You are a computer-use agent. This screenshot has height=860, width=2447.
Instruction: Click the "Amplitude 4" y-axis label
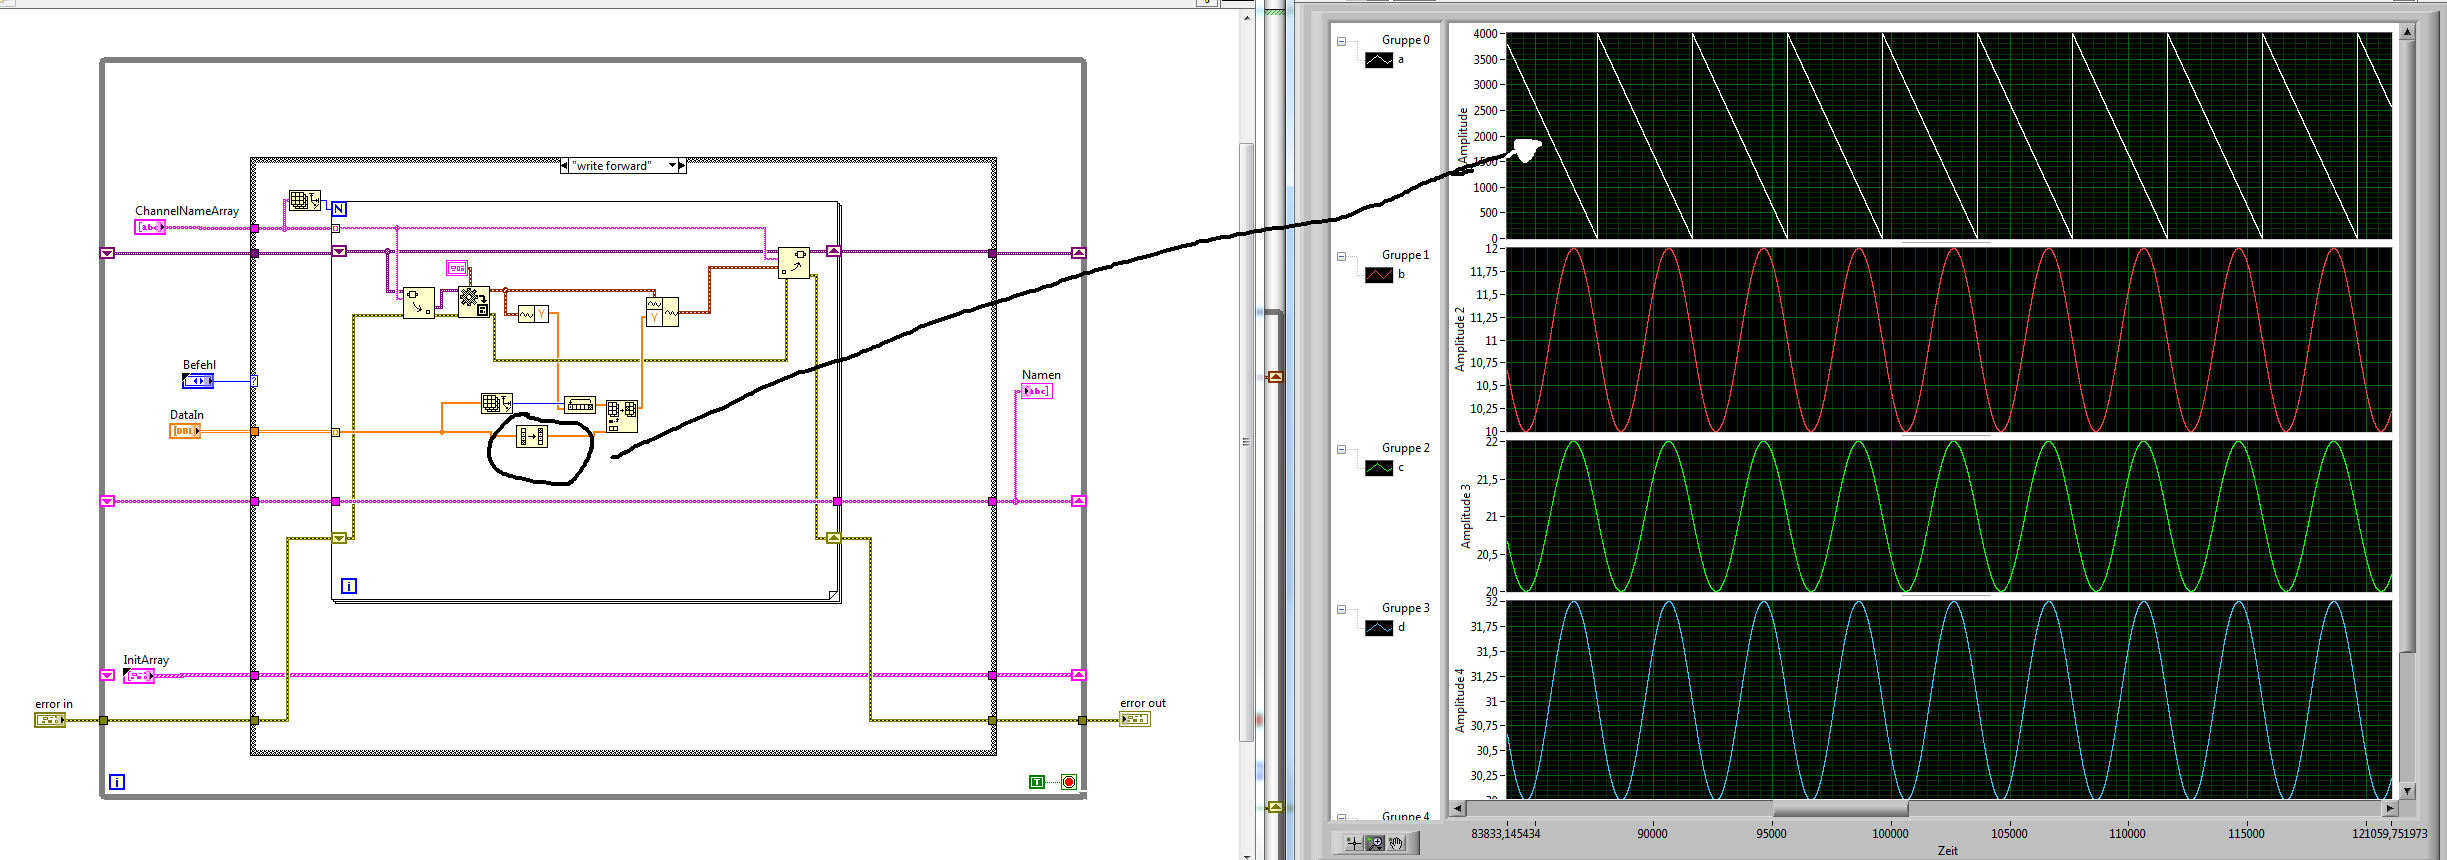[1460, 700]
